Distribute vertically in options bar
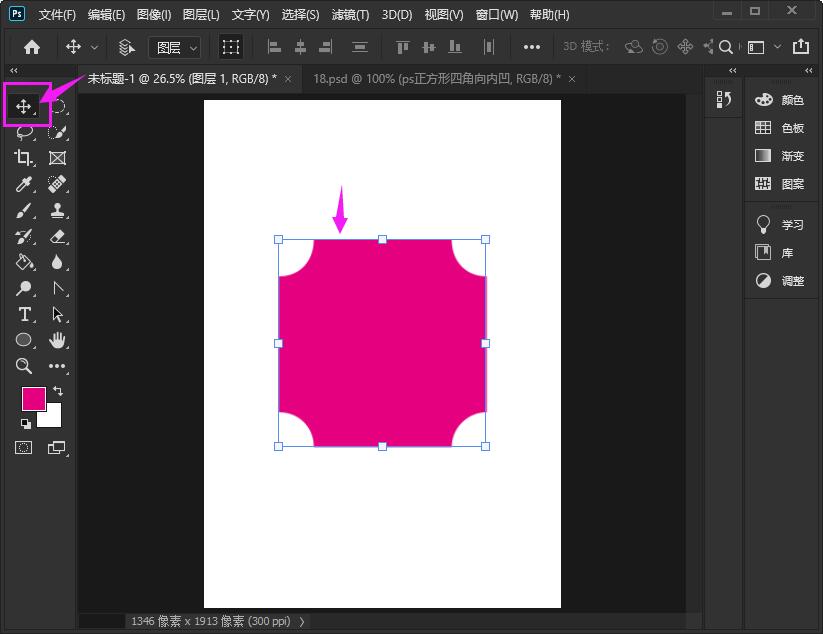Viewport: 823px width, 634px height. [x=360, y=47]
